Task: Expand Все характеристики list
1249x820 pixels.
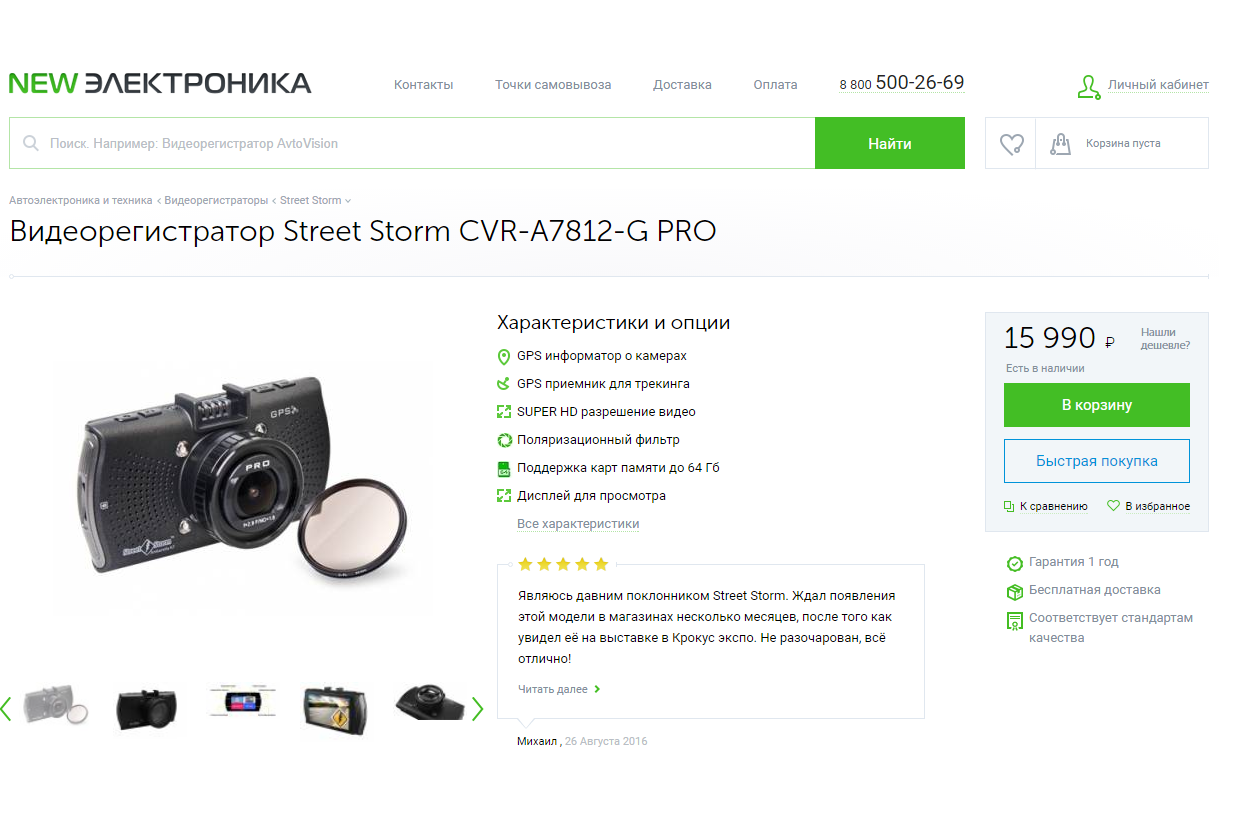Action: 578,524
